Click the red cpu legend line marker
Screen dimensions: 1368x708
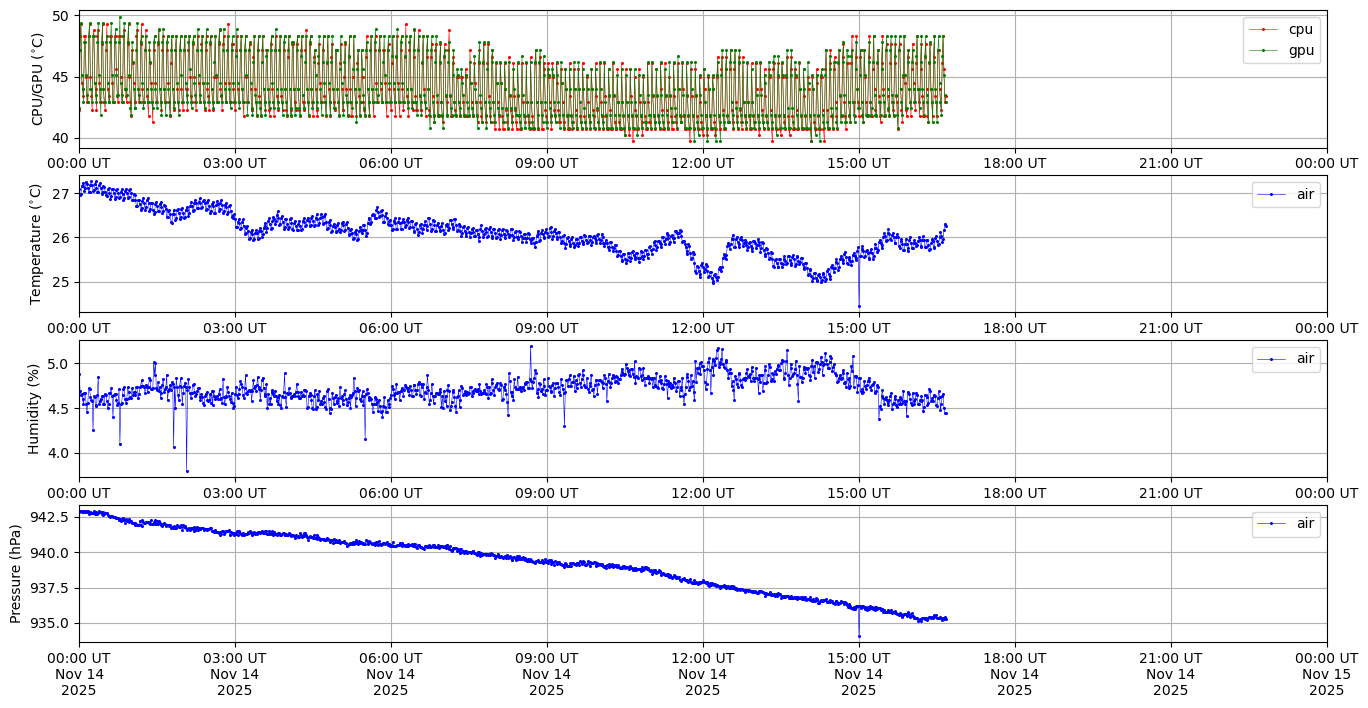point(1263,29)
